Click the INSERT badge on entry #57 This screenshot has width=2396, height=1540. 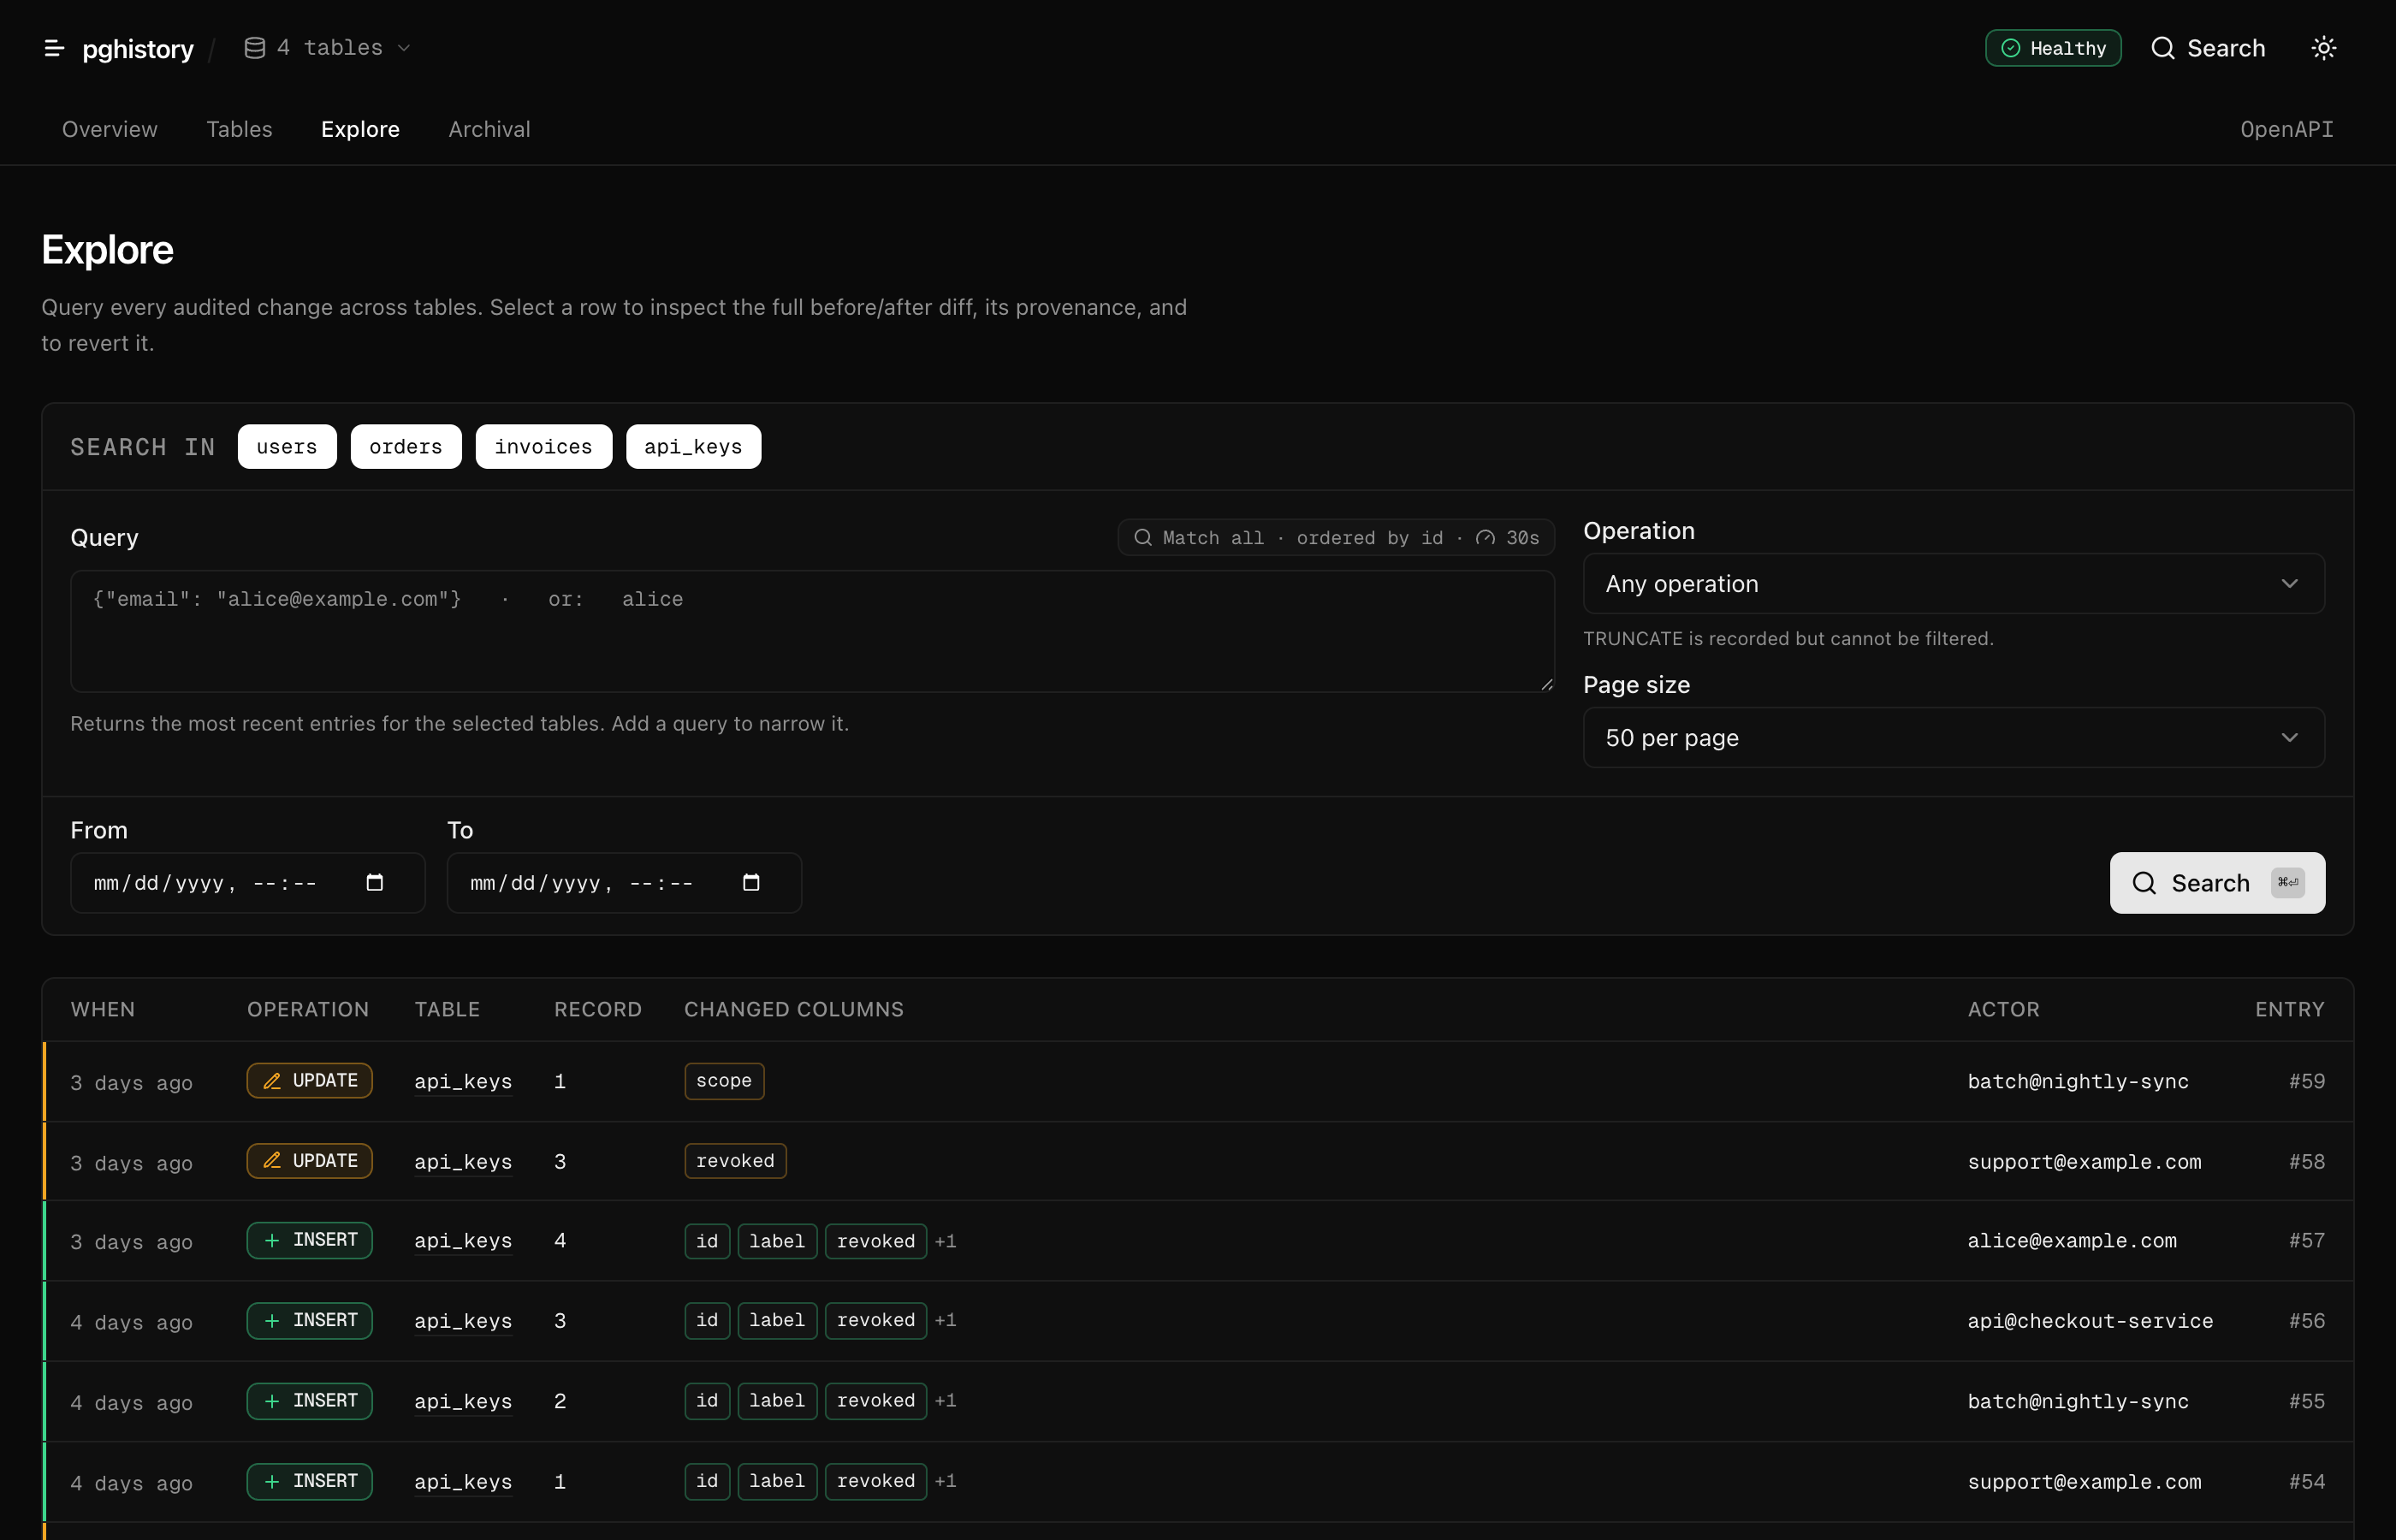310,1240
